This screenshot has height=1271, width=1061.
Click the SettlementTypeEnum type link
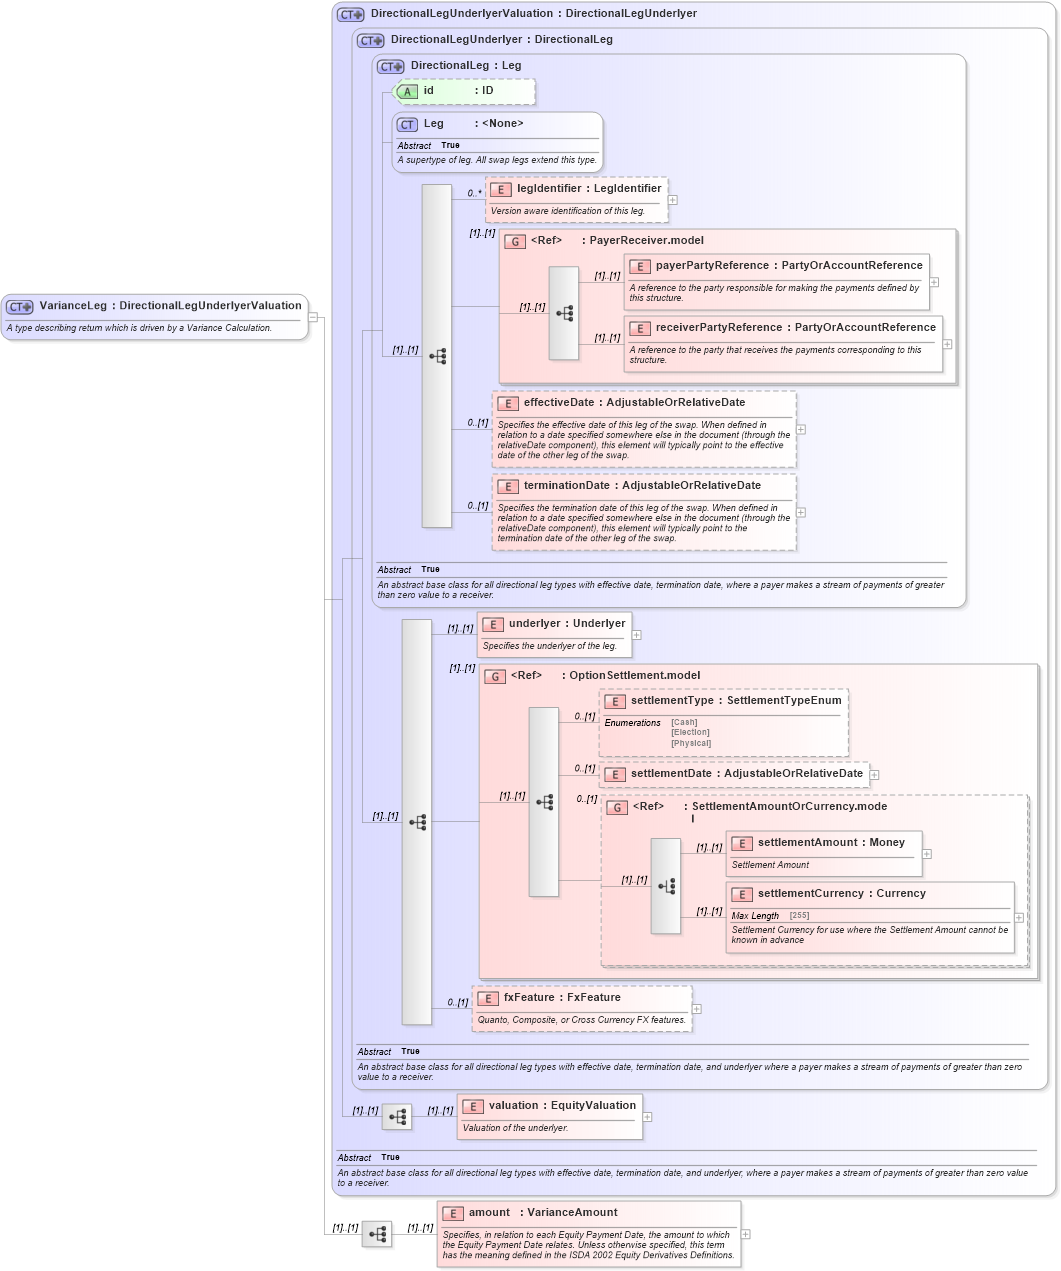(784, 700)
